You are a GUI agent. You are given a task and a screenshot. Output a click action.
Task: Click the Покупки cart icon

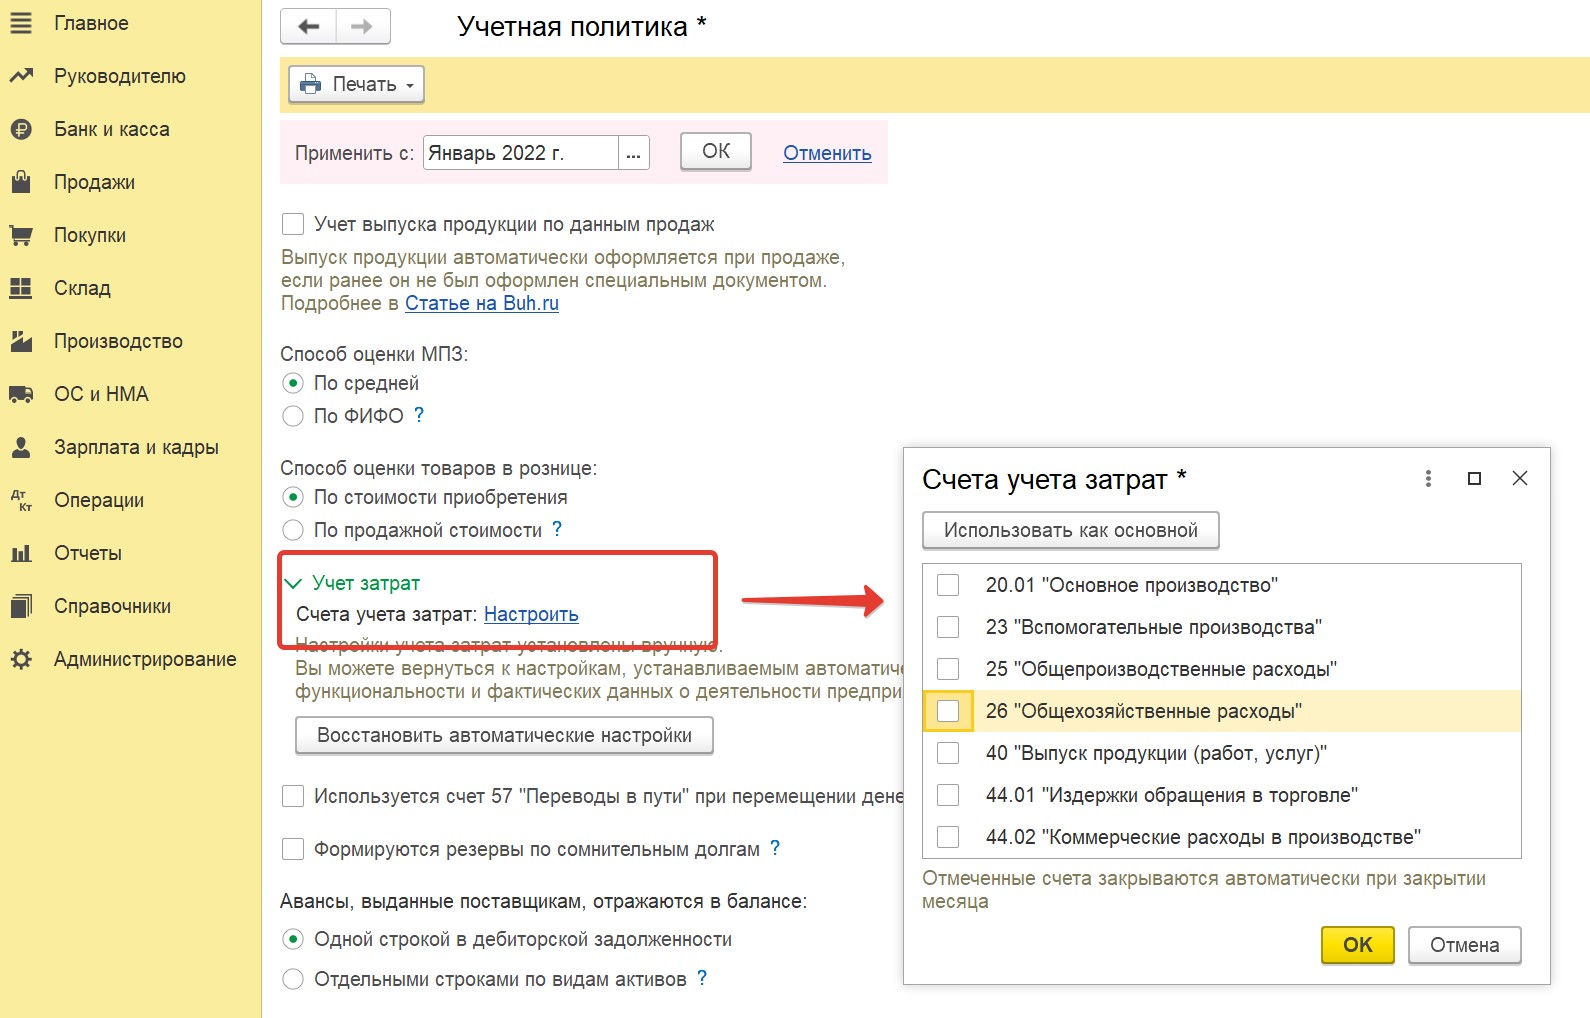(21, 235)
